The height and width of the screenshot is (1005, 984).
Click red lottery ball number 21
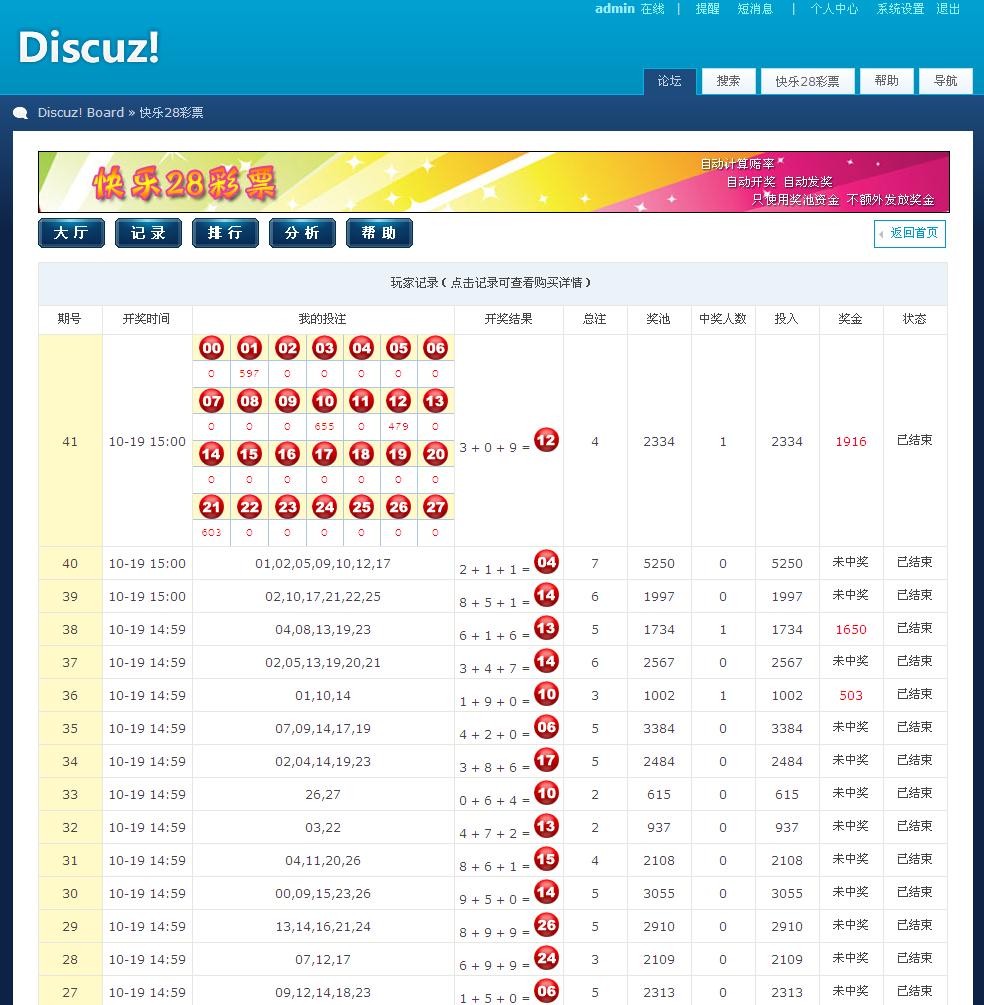pyautogui.click(x=211, y=507)
